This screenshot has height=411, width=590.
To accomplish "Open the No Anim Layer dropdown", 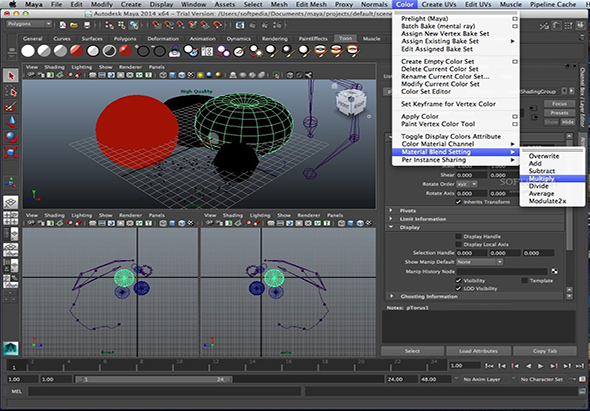I will 484,379.
